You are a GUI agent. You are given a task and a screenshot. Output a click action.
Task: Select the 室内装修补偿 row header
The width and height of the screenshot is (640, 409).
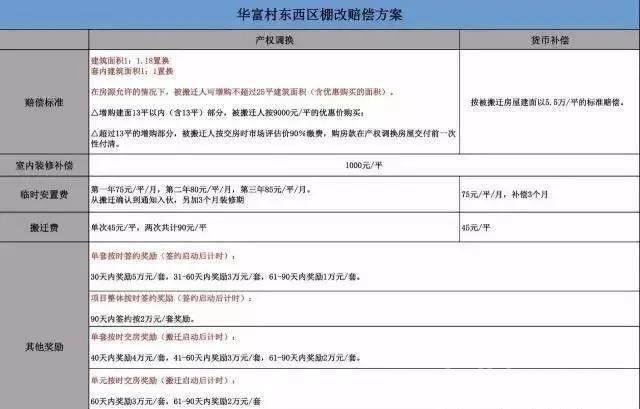click(44, 164)
